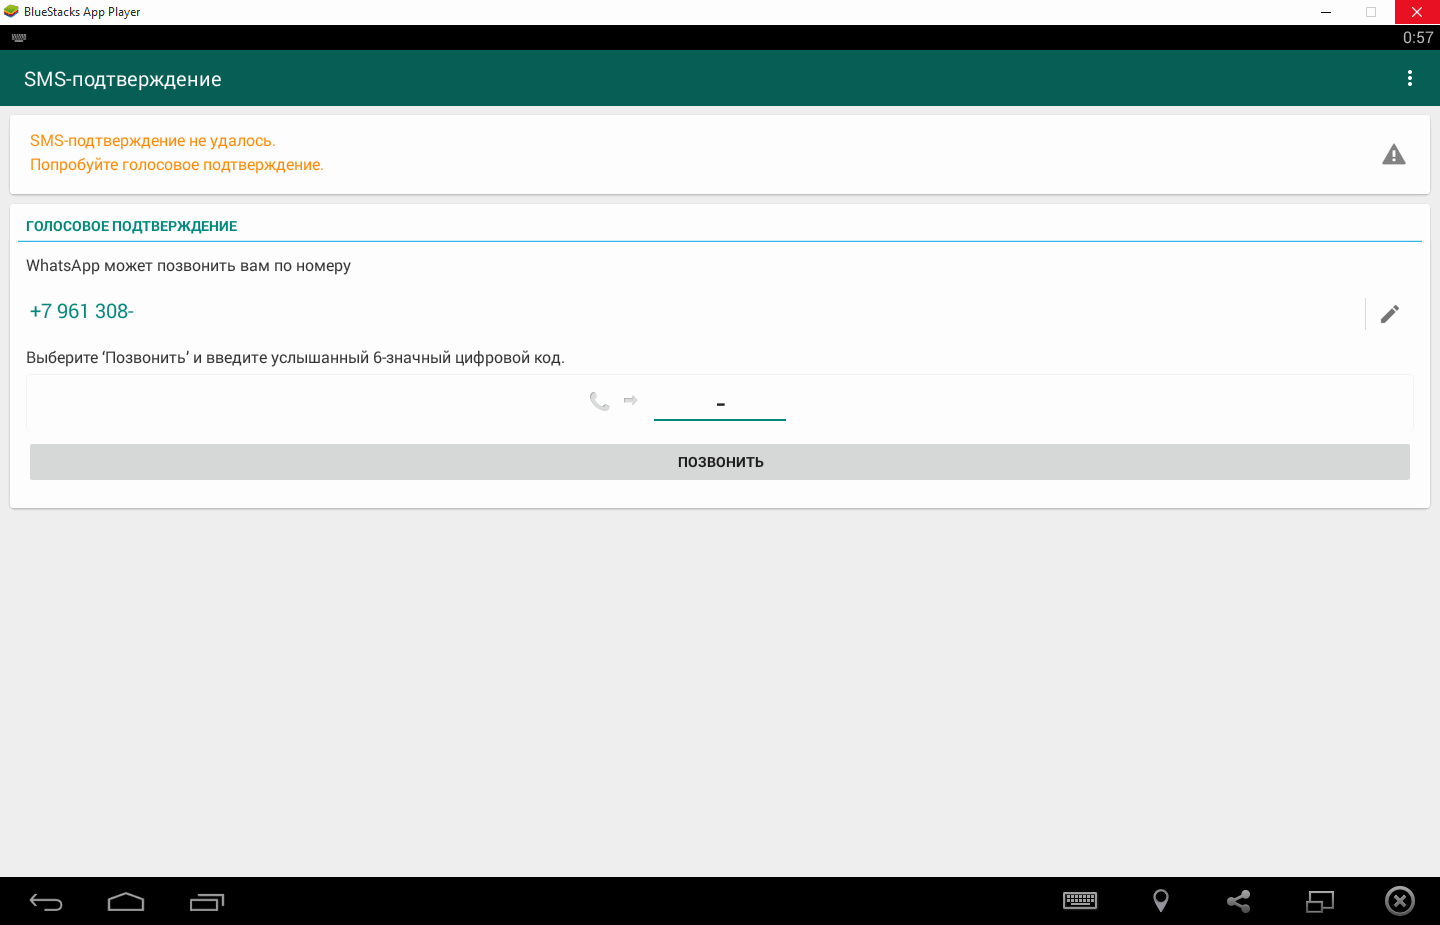Open the BlueStacks location pin icon
Viewport: 1440px width, 925px height.
click(x=1161, y=901)
